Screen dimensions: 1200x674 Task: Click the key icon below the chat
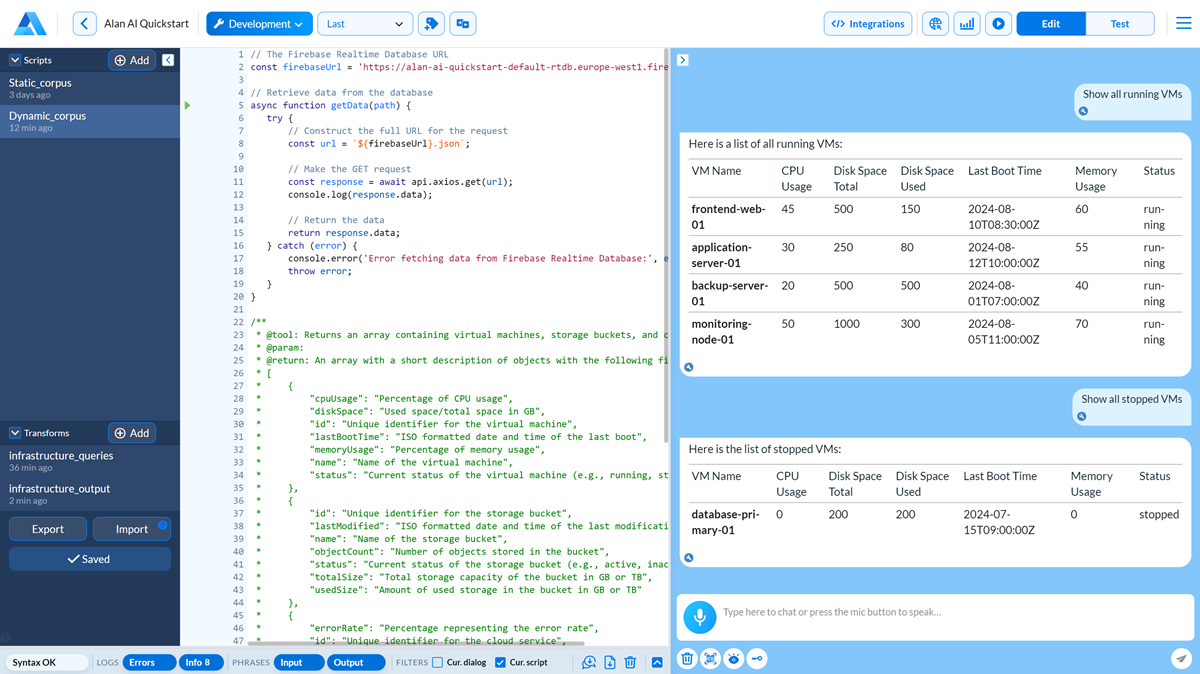[x=757, y=658]
